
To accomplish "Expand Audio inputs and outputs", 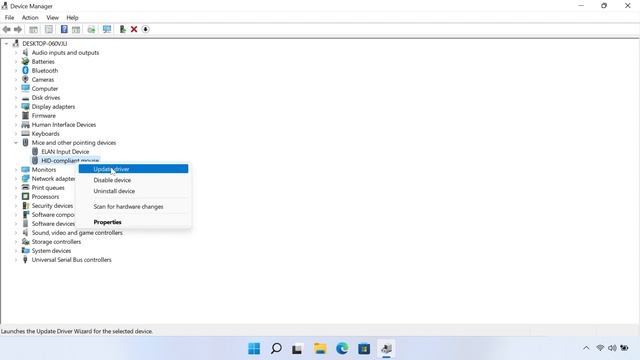I will pos(16,53).
